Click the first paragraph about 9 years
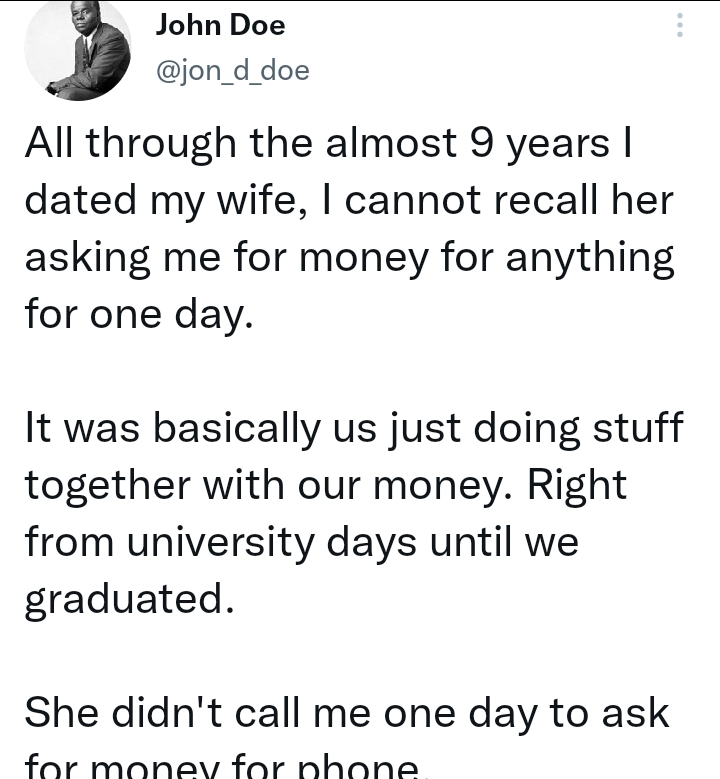Screen dimensions: 720x779 pyautogui.click(x=348, y=230)
